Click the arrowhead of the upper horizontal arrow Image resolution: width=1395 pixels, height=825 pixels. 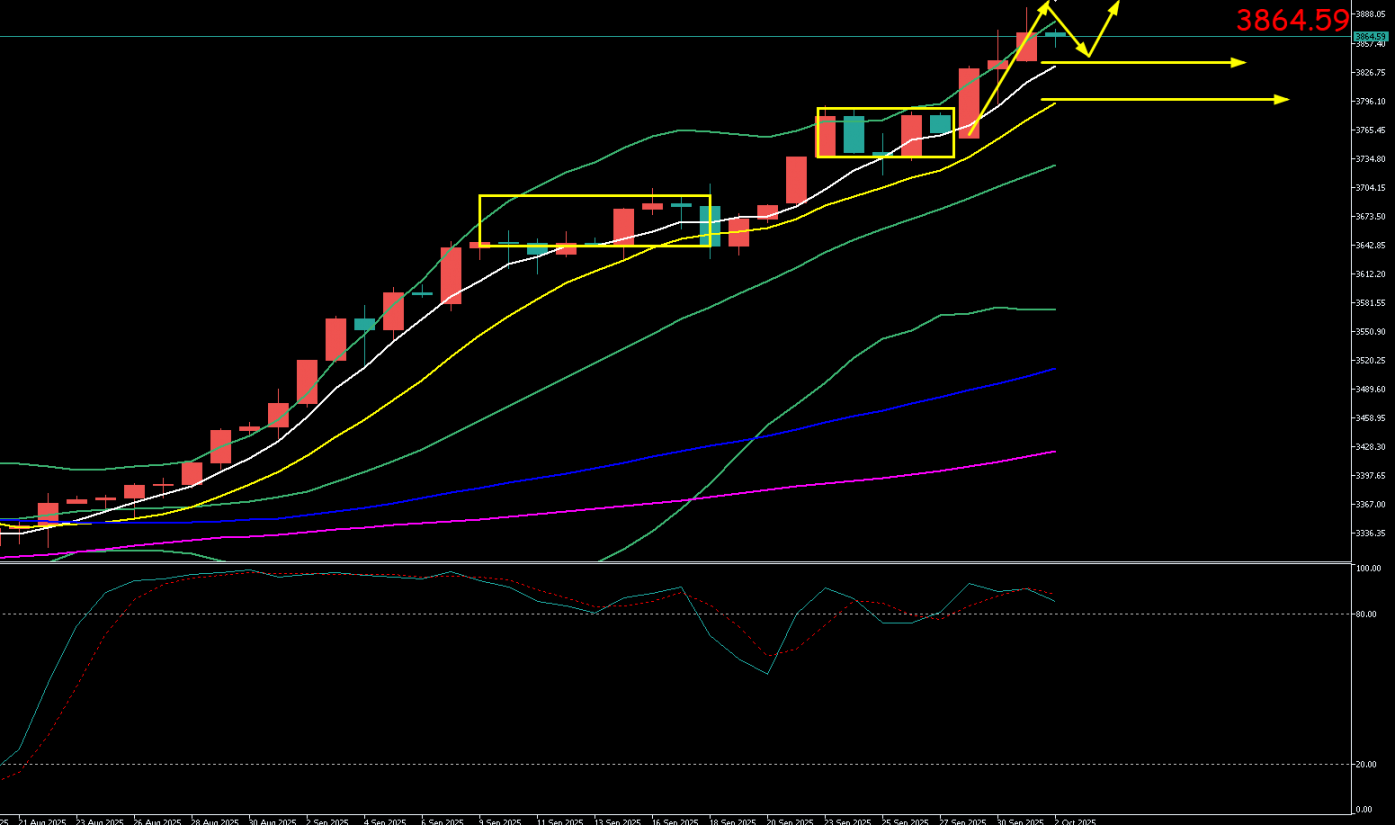point(1239,63)
